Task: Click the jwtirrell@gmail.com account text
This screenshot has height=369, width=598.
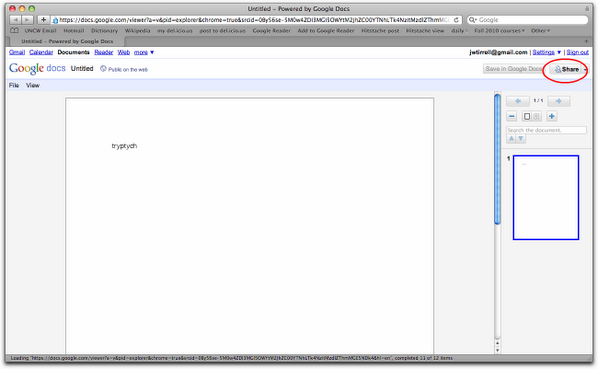Action: pos(498,52)
